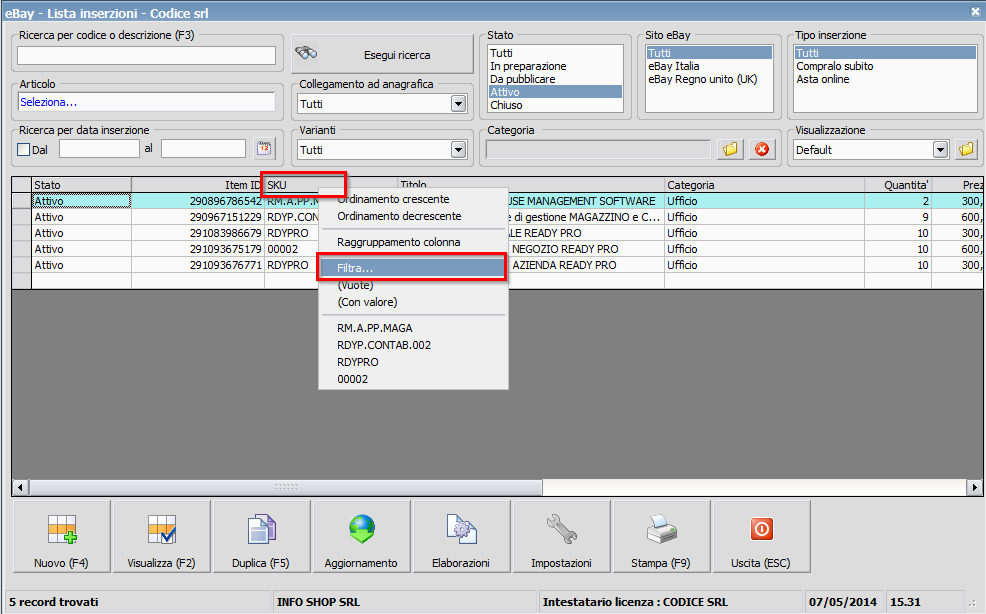The width and height of the screenshot is (986, 614).
Task: Filter by RM.A.PP.MAGA in menu
Action: tap(413, 328)
